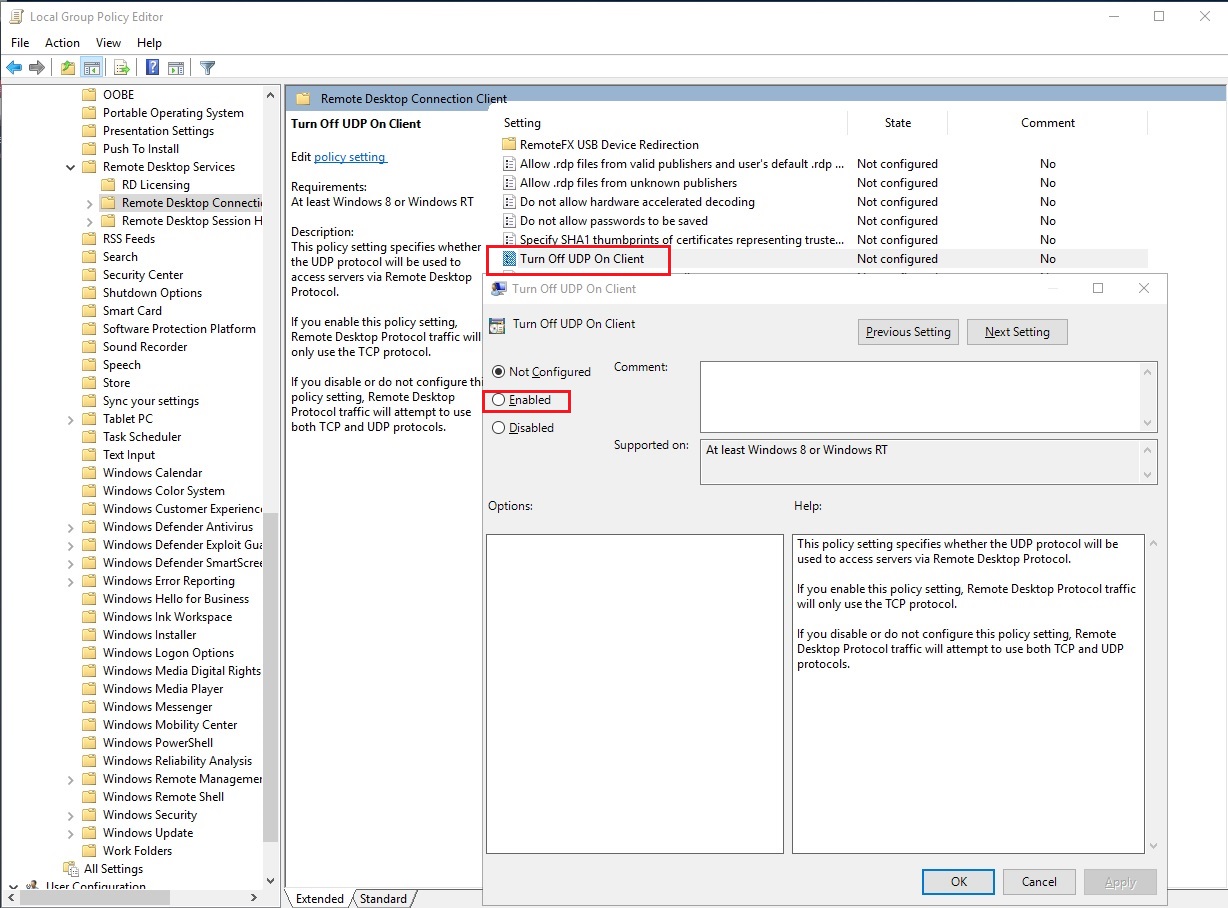This screenshot has width=1228, height=908.
Task: Switch to the Standard tab
Action: [x=383, y=899]
